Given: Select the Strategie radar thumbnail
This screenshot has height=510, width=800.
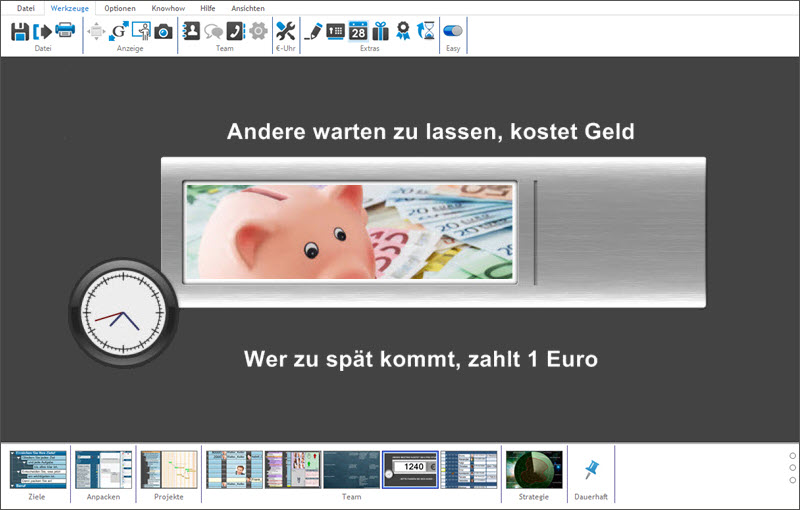Looking at the screenshot, I should [x=534, y=469].
